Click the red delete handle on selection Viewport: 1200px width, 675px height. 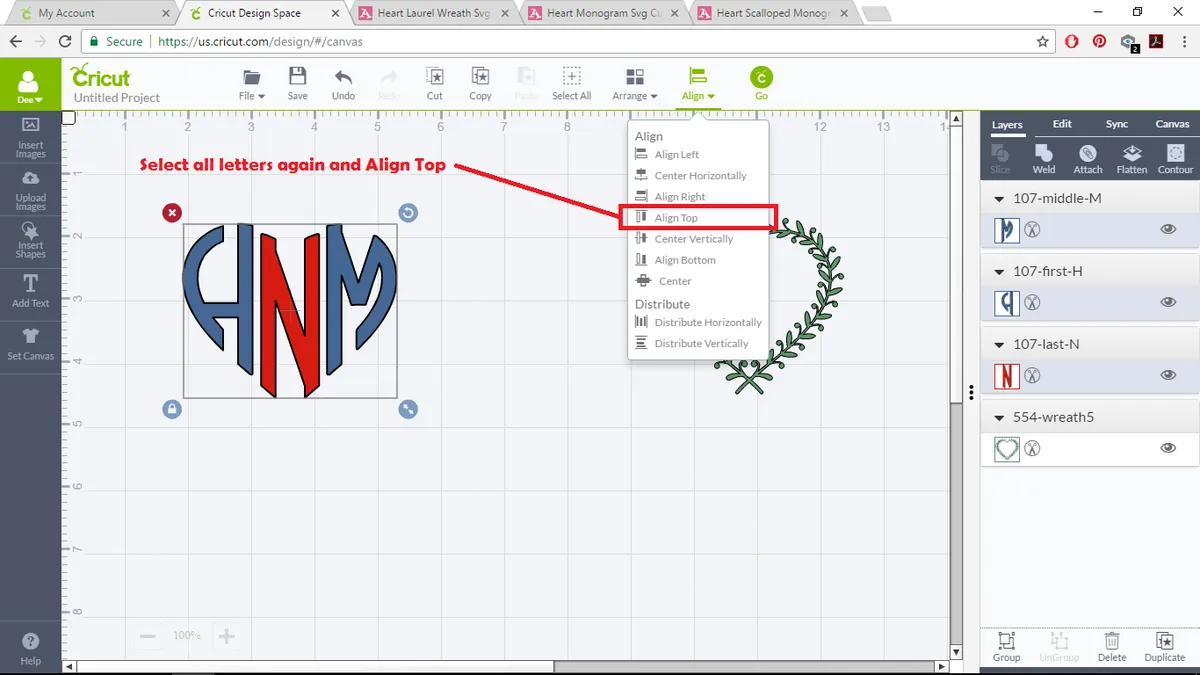[172, 212]
